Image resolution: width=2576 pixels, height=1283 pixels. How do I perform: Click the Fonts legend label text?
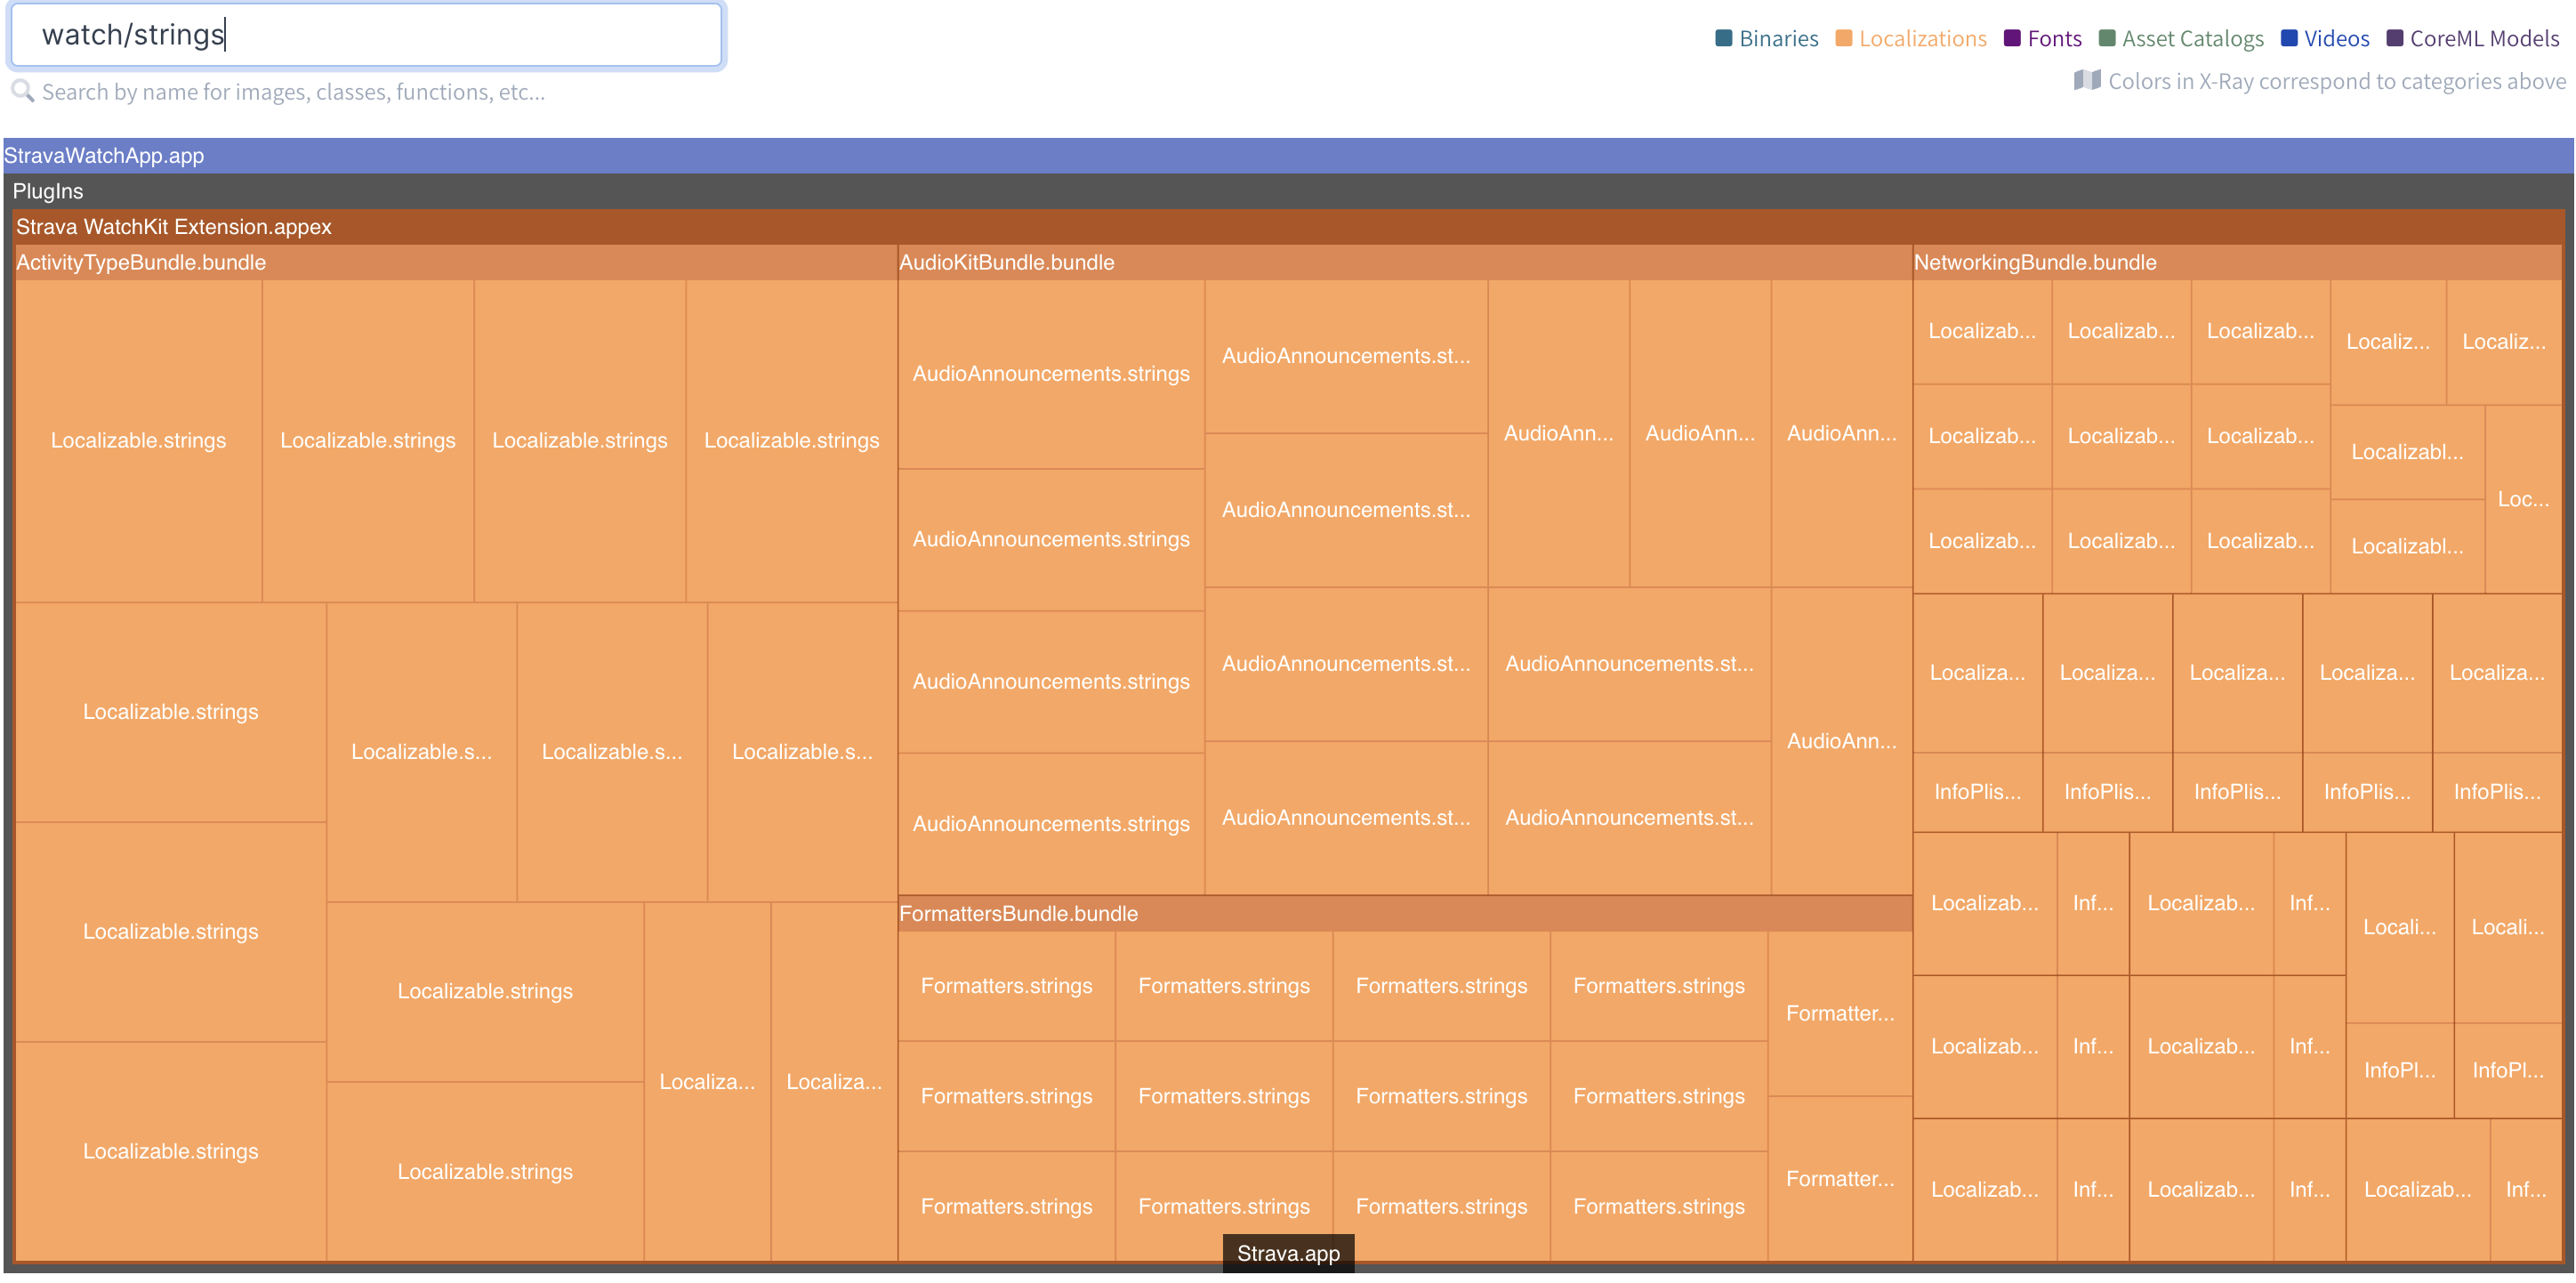point(2054,38)
